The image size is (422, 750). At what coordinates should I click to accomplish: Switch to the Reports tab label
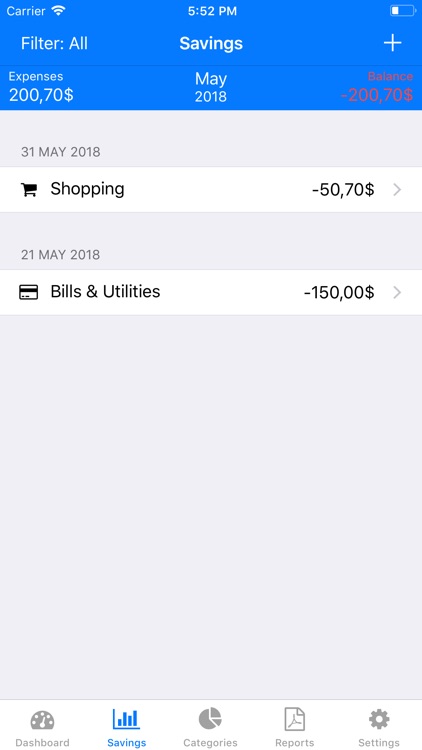295,742
